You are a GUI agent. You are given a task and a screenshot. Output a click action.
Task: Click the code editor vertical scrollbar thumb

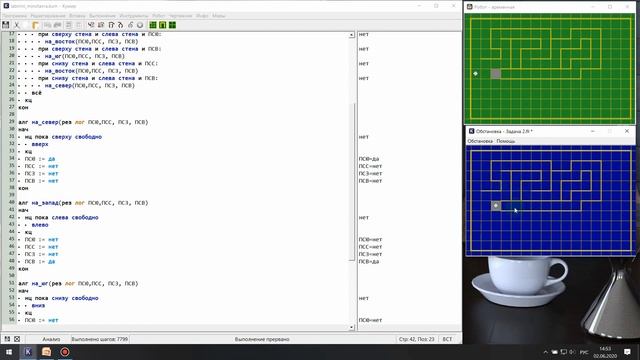pos(351,182)
